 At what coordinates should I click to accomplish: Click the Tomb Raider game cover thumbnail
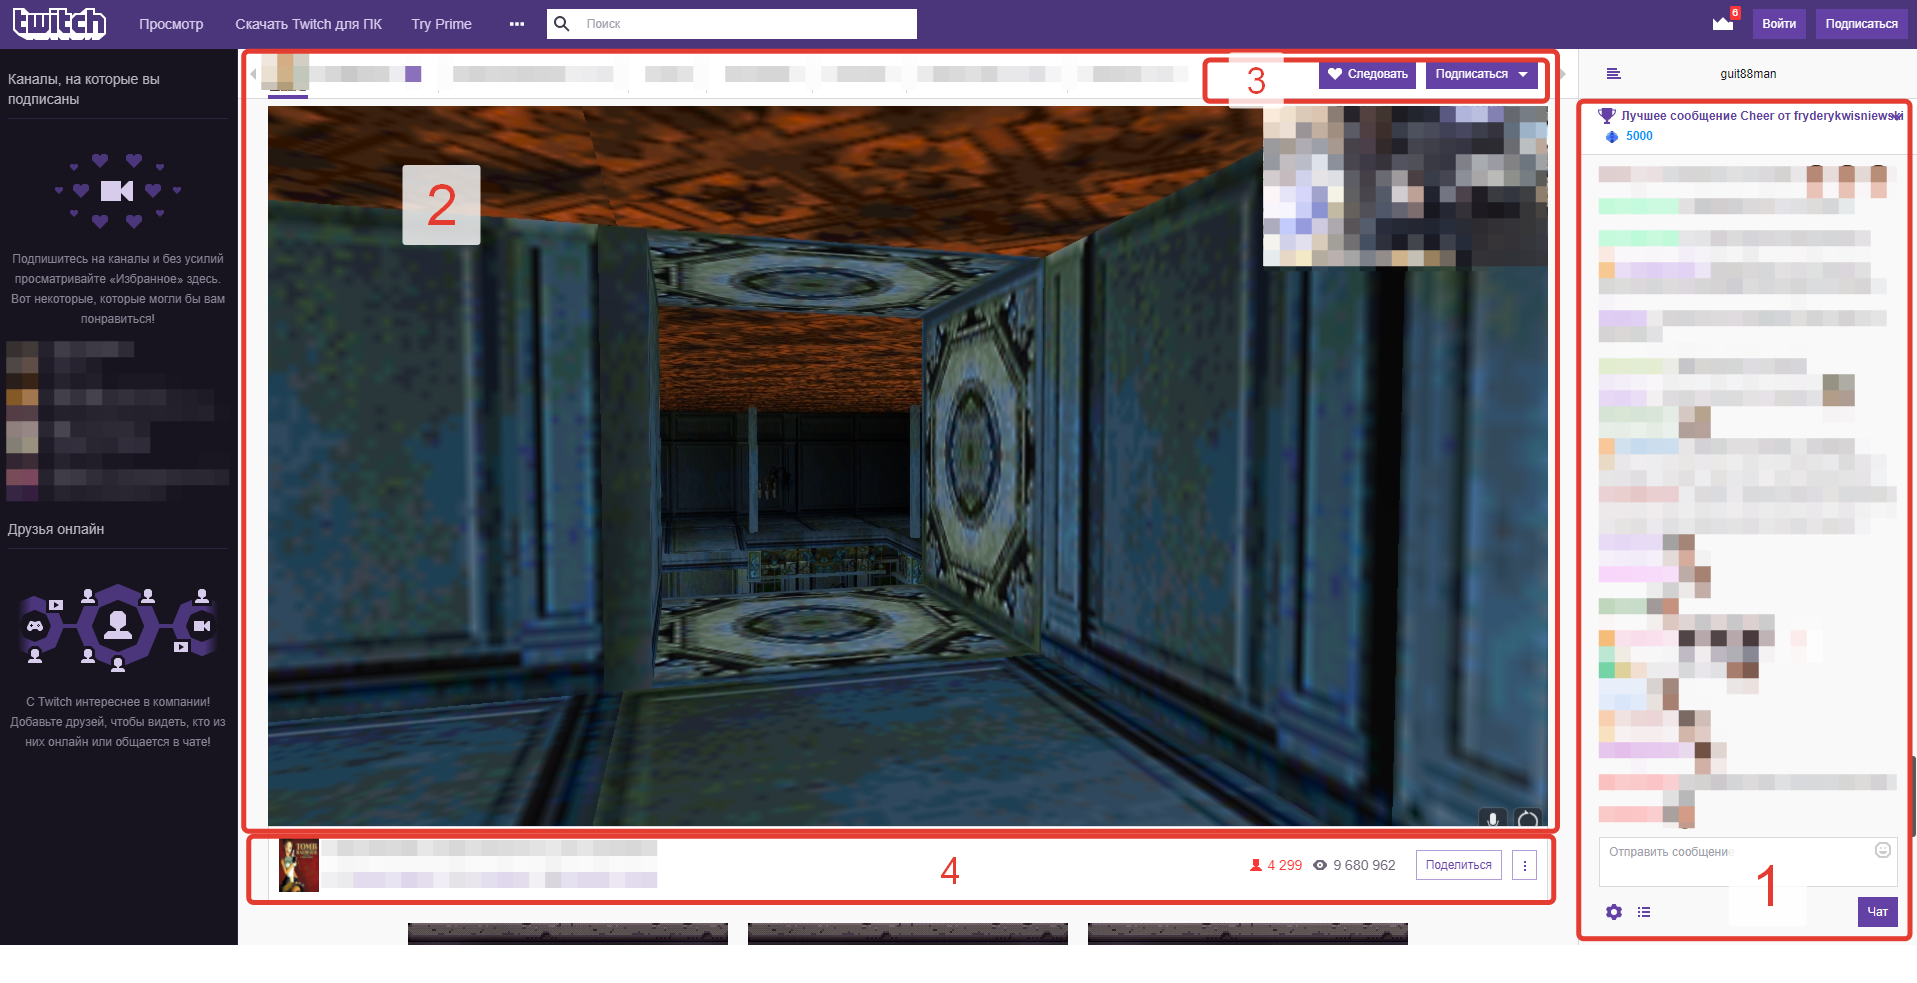[298, 865]
